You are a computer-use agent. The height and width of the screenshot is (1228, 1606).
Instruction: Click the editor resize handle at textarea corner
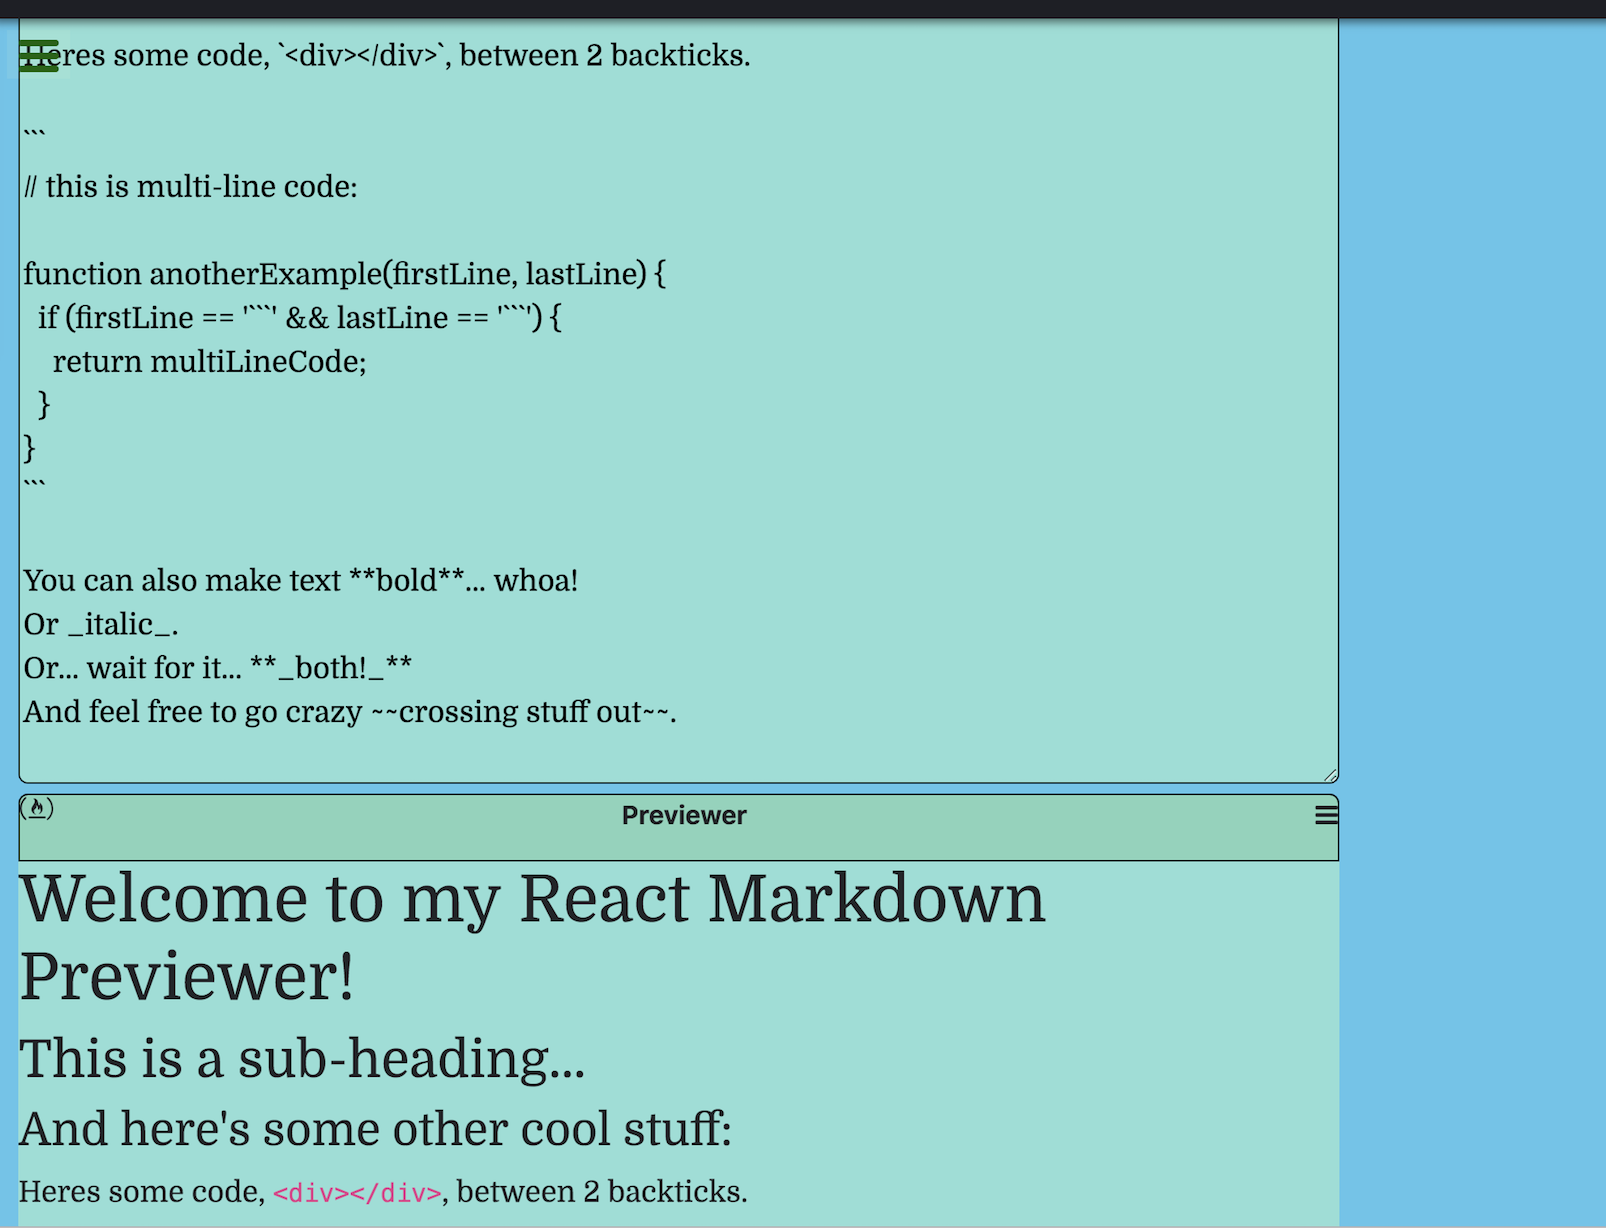tap(1330, 774)
